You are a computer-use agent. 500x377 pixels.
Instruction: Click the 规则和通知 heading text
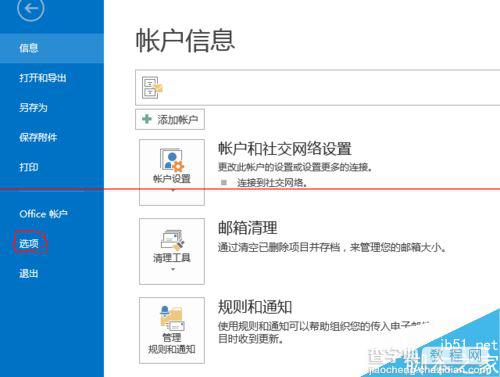[255, 307]
